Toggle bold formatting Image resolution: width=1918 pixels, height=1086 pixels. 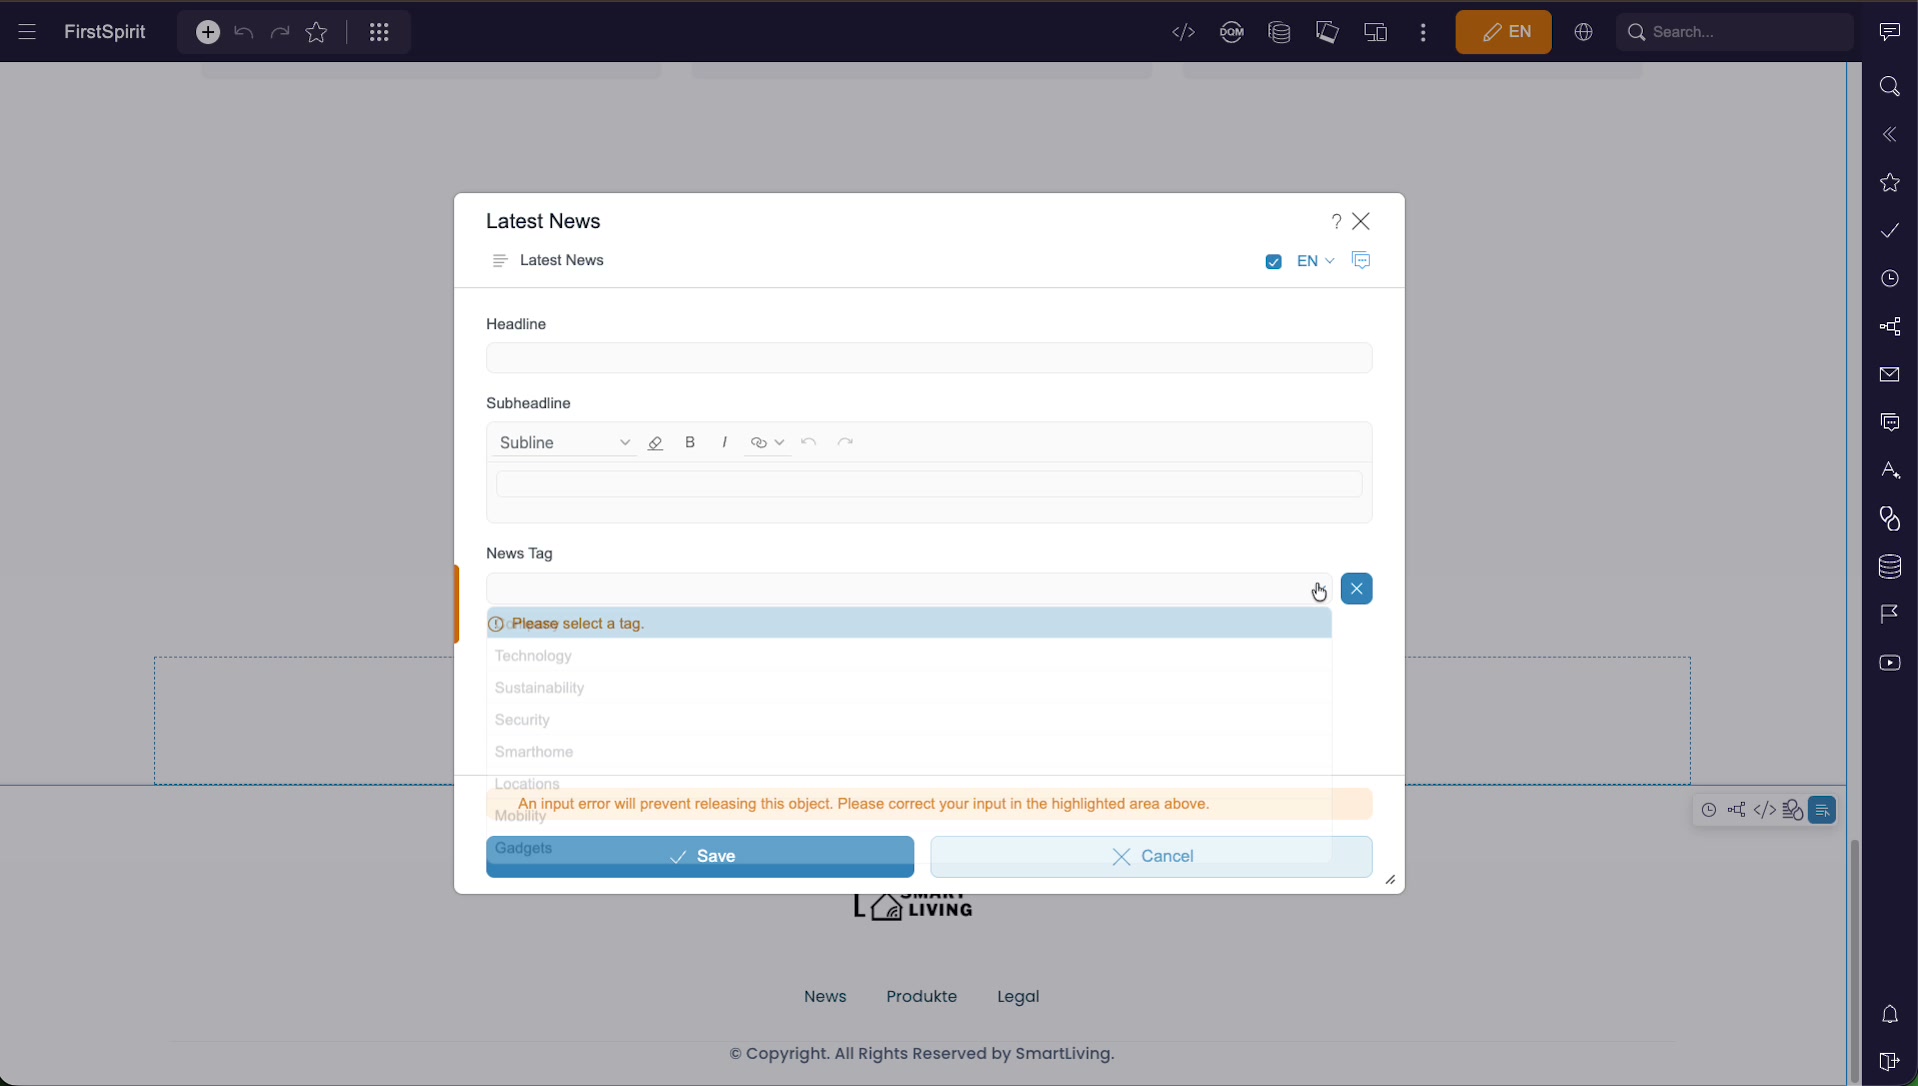pyautogui.click(x=690, y=442)
